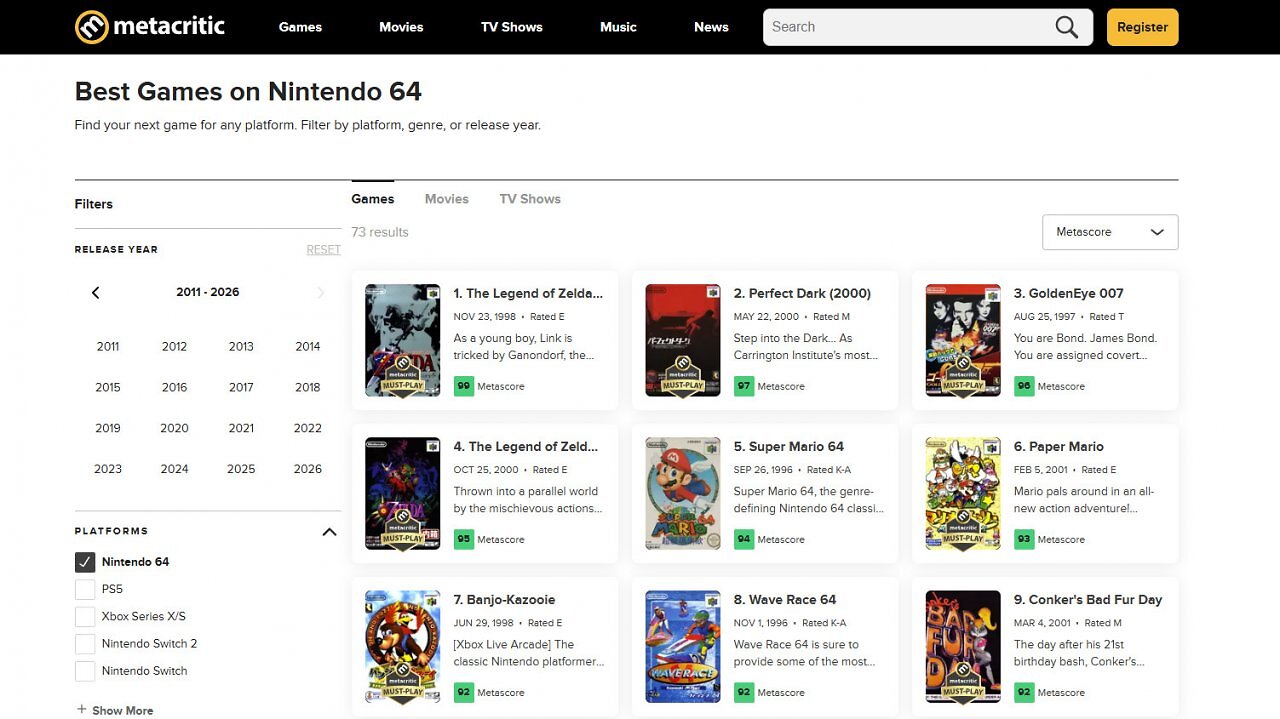
Task: Collapse the Platforms filter section
Action: (329, 532)
